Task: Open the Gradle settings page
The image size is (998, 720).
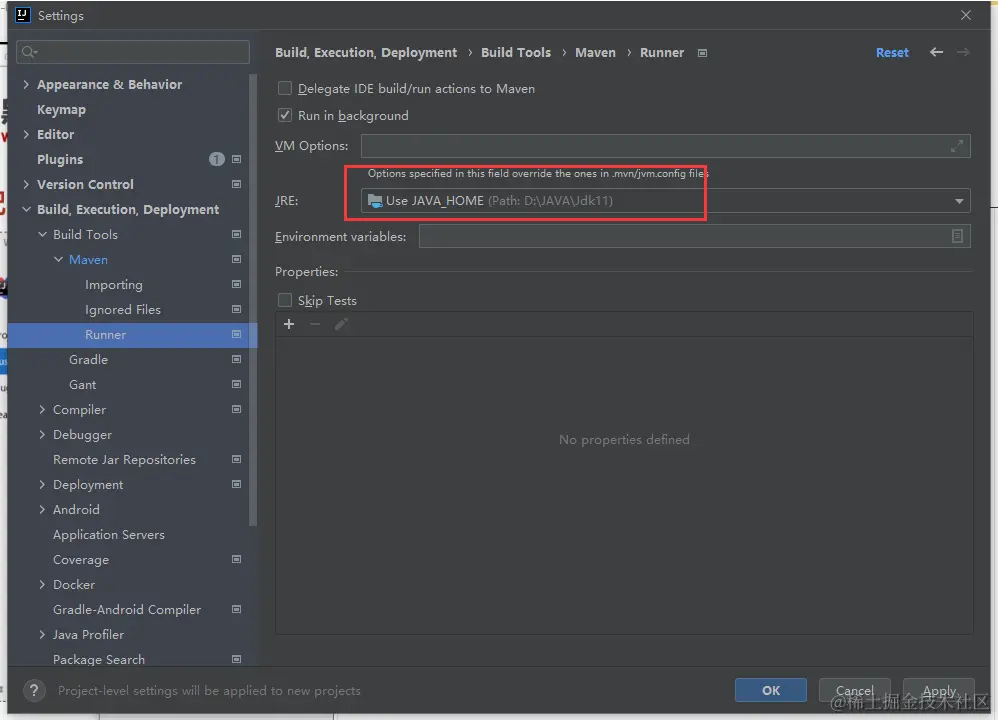Action: [x=88, y=359]
